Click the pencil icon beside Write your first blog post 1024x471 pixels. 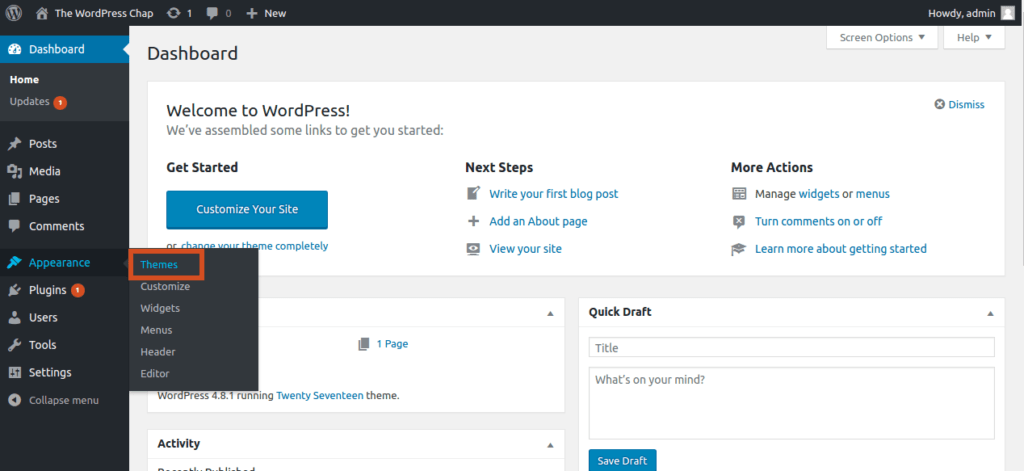[473, 193]
